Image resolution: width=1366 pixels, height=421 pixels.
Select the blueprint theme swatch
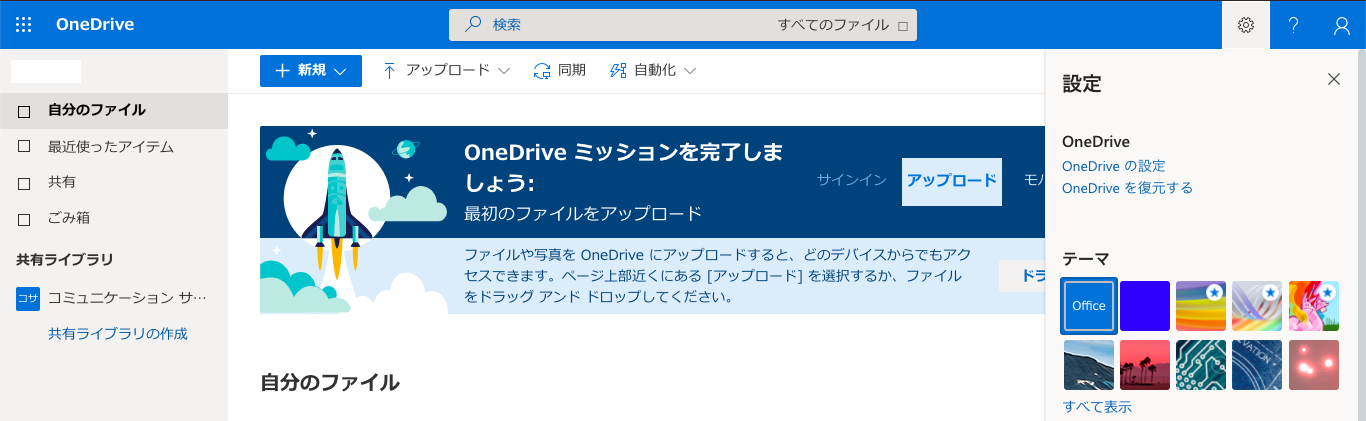point(1257,365)
